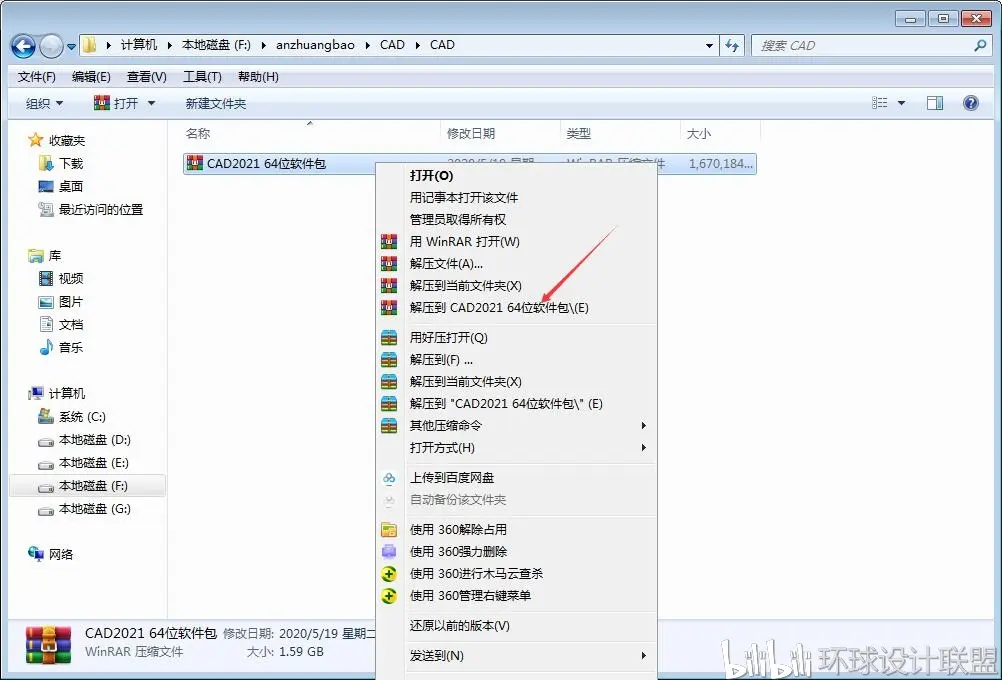
Task: Click the icon beside 使用 360管理右键菜单
Action: [389, 596]
